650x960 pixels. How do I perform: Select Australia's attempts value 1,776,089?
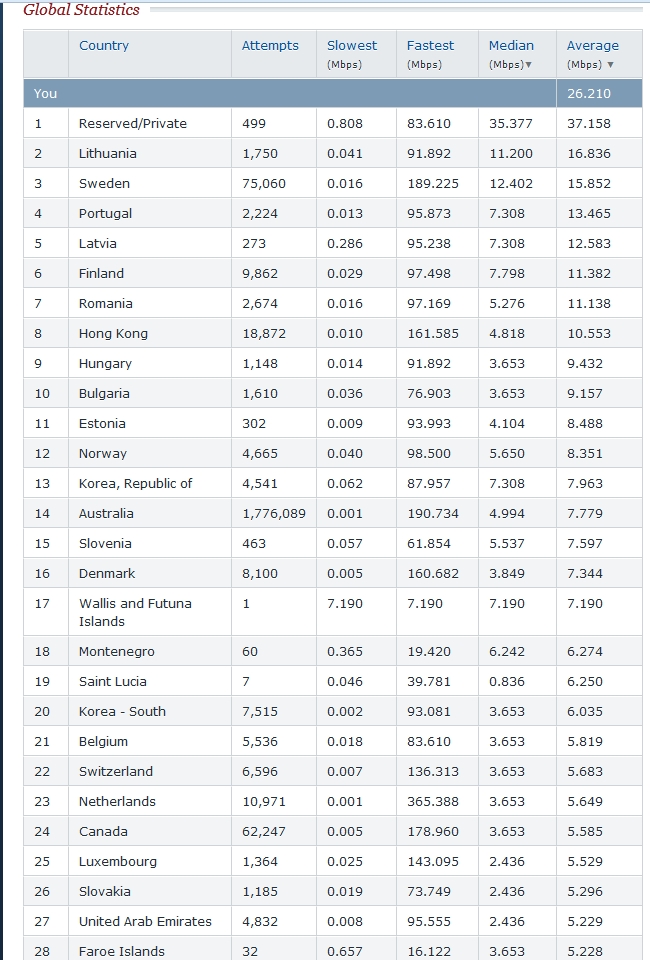point(274,513)
